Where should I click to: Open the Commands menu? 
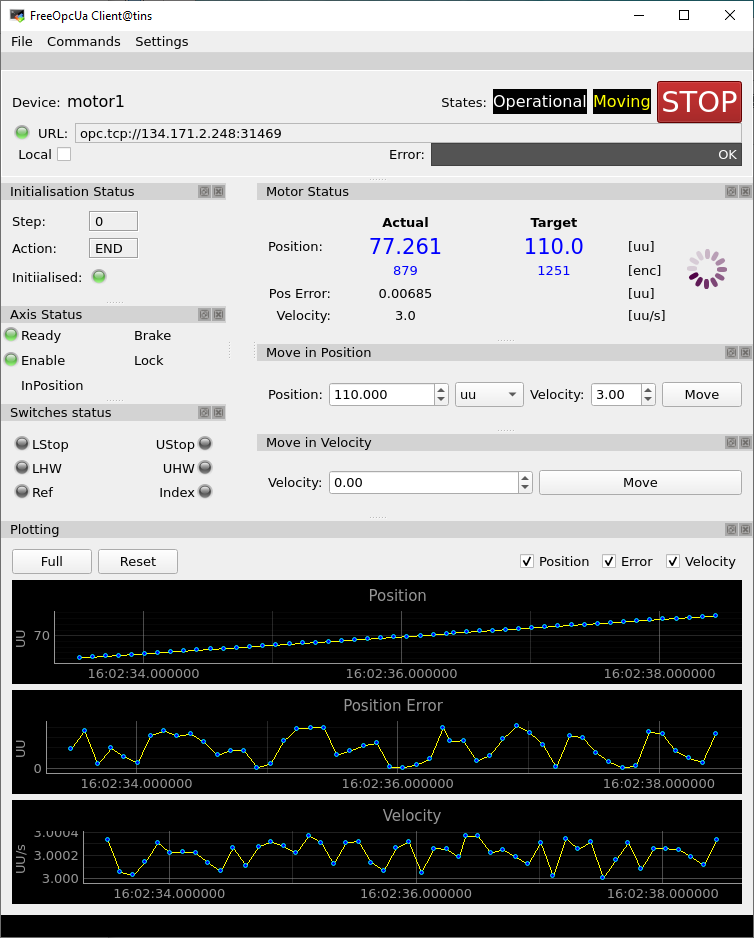[x=83, y=41]
